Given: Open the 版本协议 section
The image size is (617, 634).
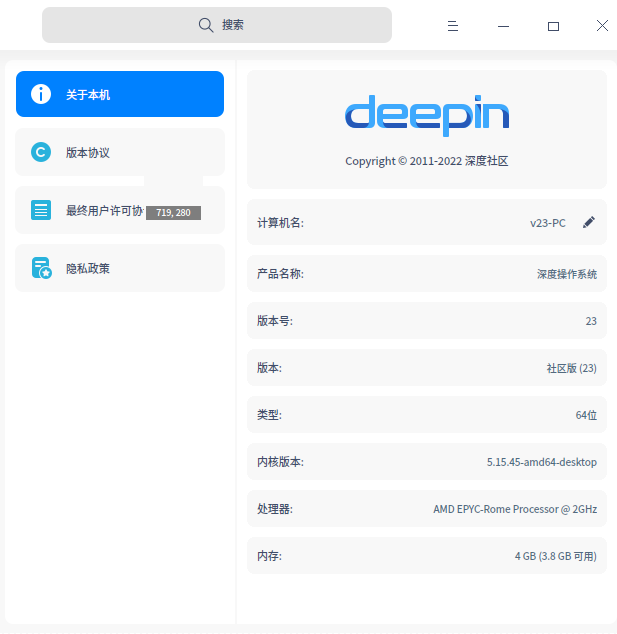Looking at the screenshot, I should tap(120, 152).
